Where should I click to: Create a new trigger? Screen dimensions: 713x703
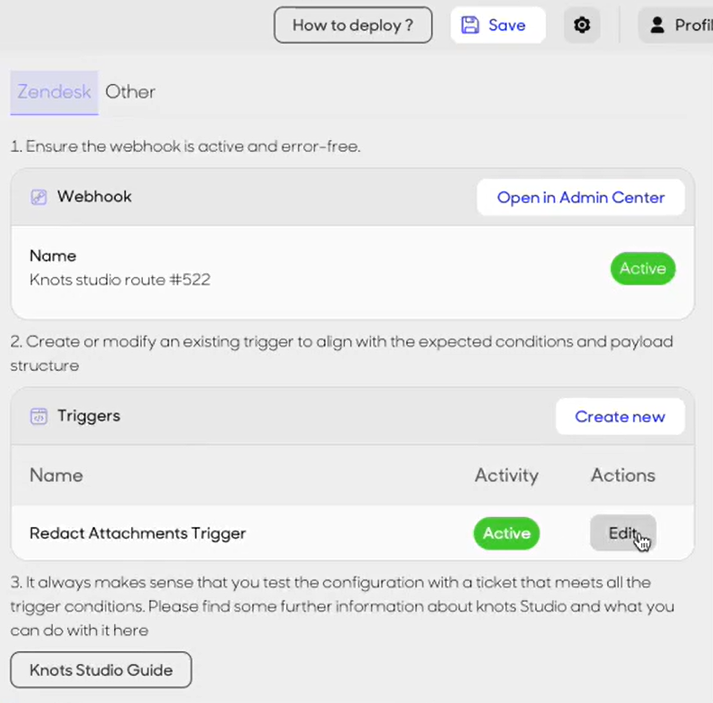620,417
